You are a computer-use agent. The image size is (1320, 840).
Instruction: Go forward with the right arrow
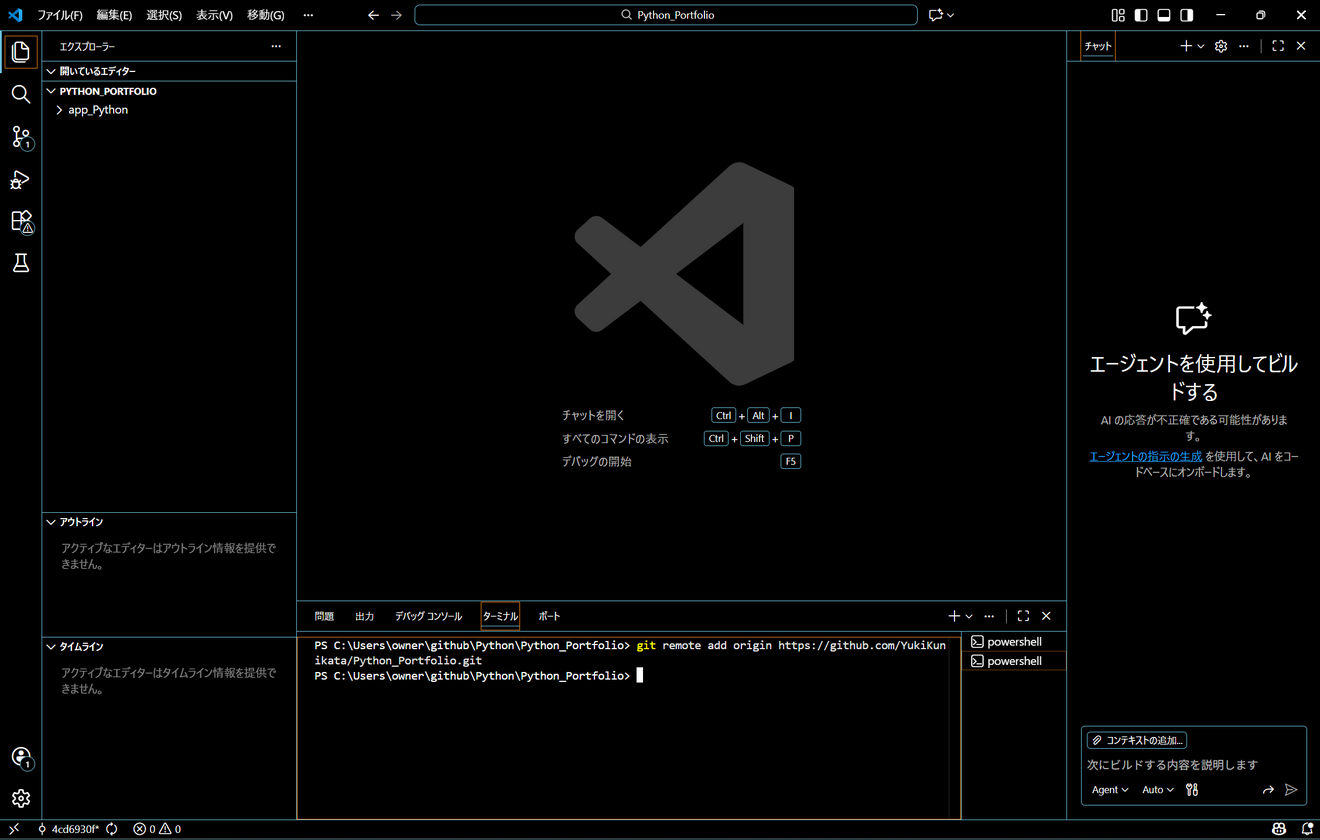pos(397,15)
